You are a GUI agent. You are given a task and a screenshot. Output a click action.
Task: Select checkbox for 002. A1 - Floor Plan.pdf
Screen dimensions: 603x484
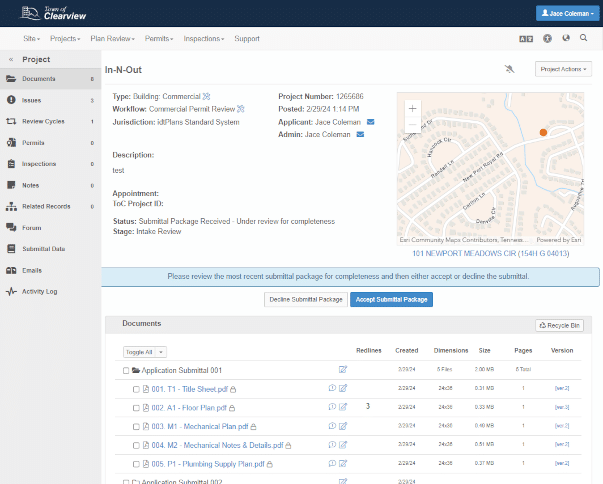coord(136,407)
